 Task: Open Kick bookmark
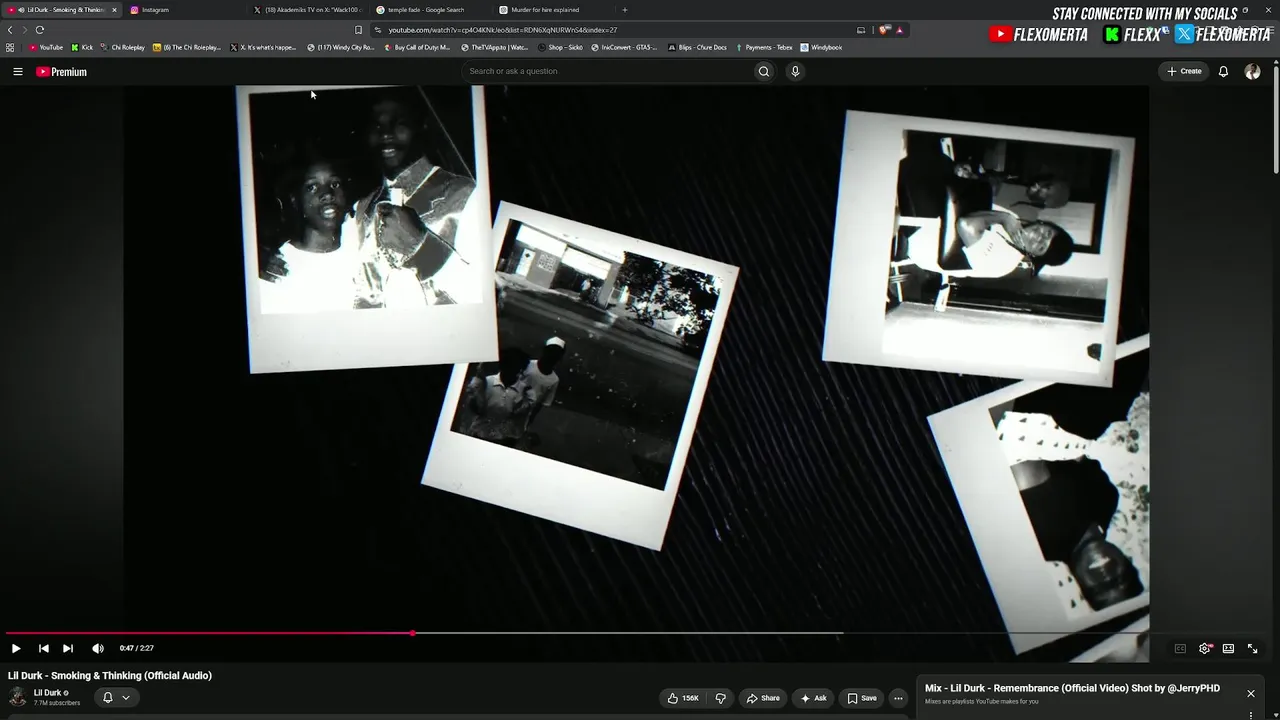pos(82,47)
